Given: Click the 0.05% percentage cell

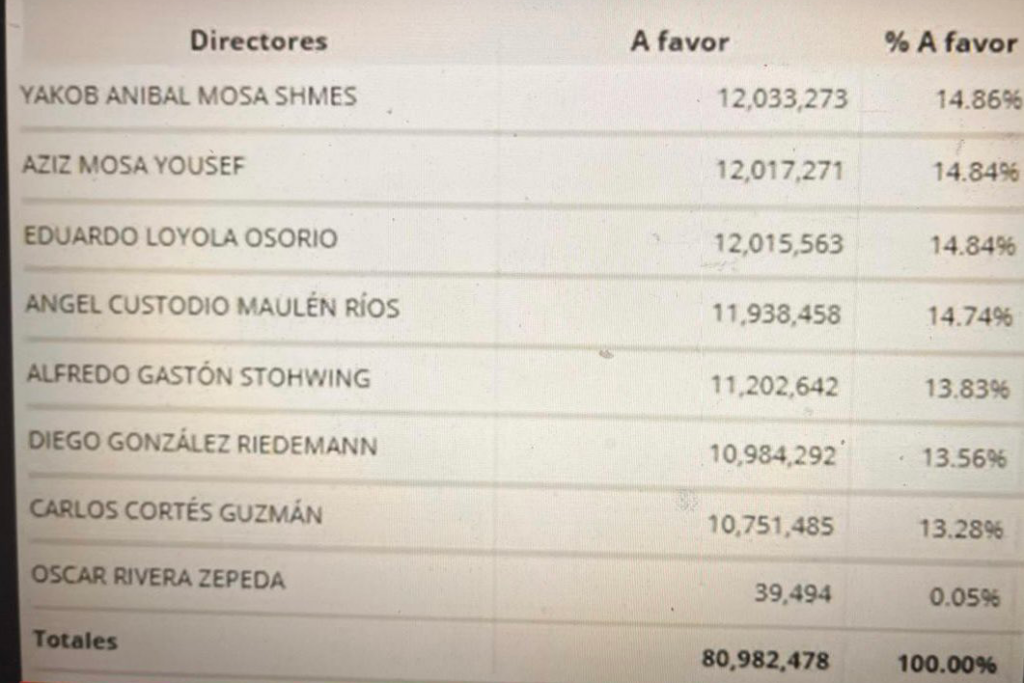Looking at the screenshot, I should click(x=964, y=597).
